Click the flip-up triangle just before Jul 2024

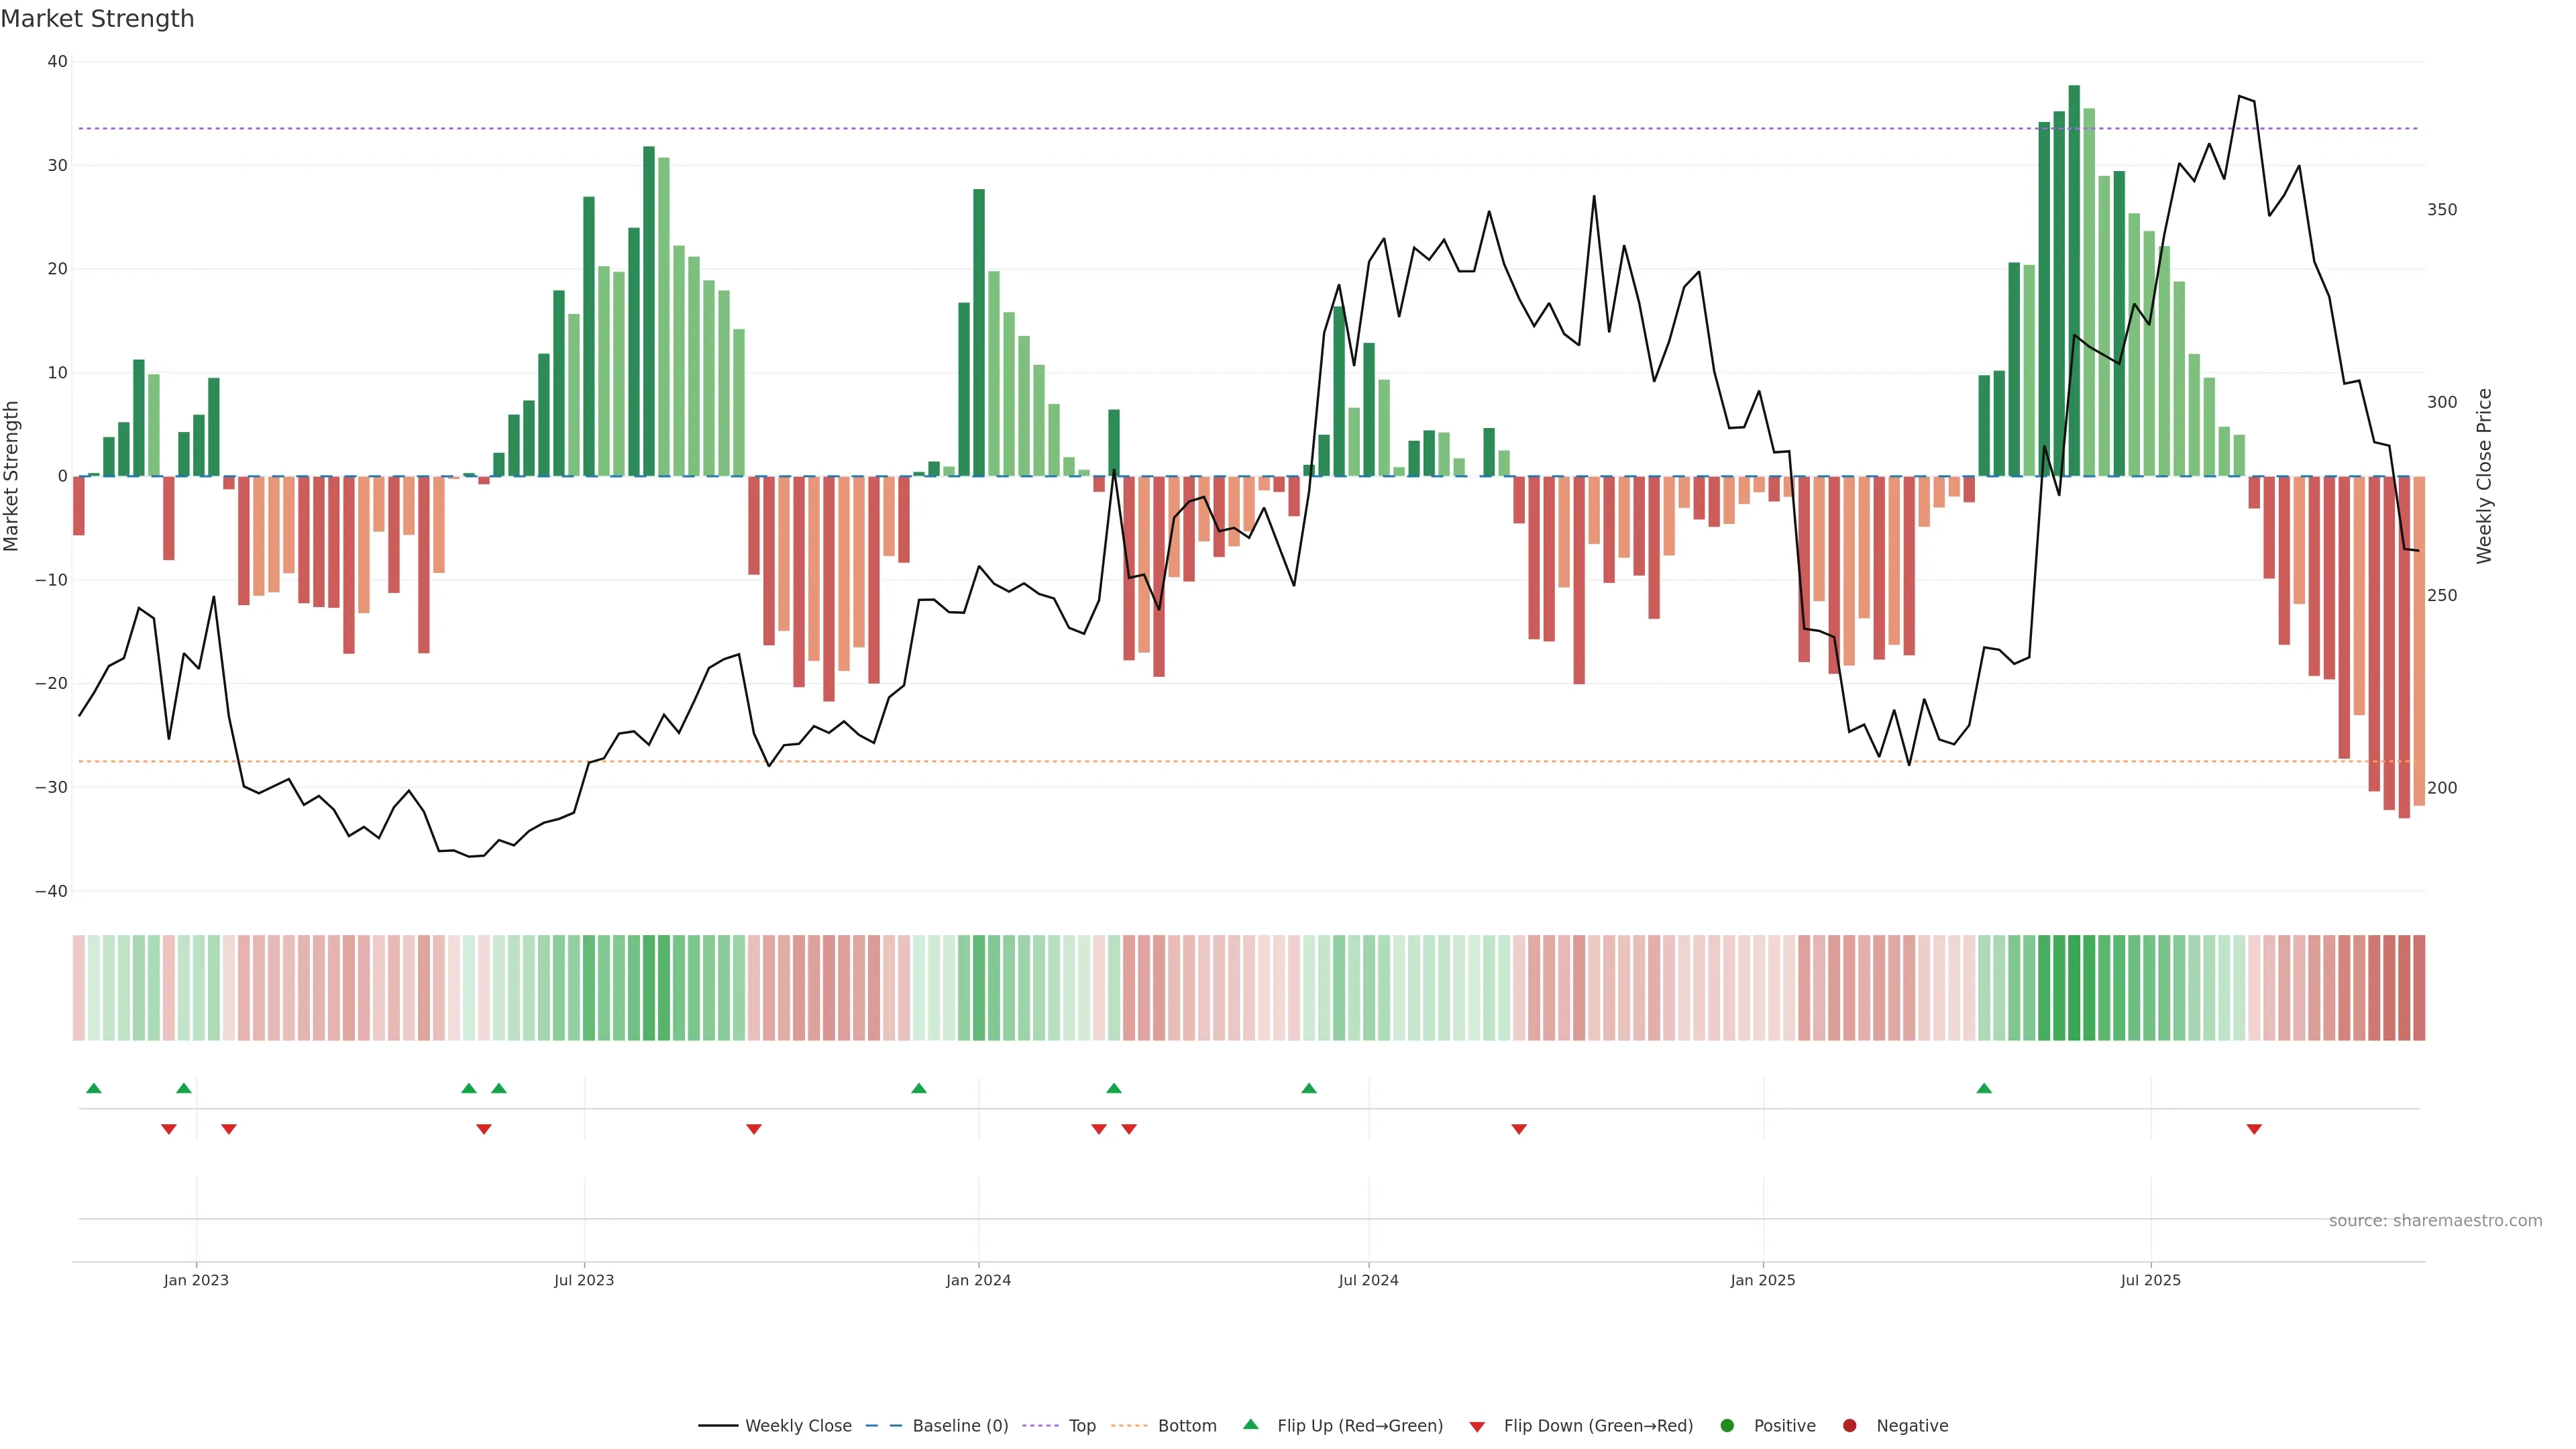1309,1088
